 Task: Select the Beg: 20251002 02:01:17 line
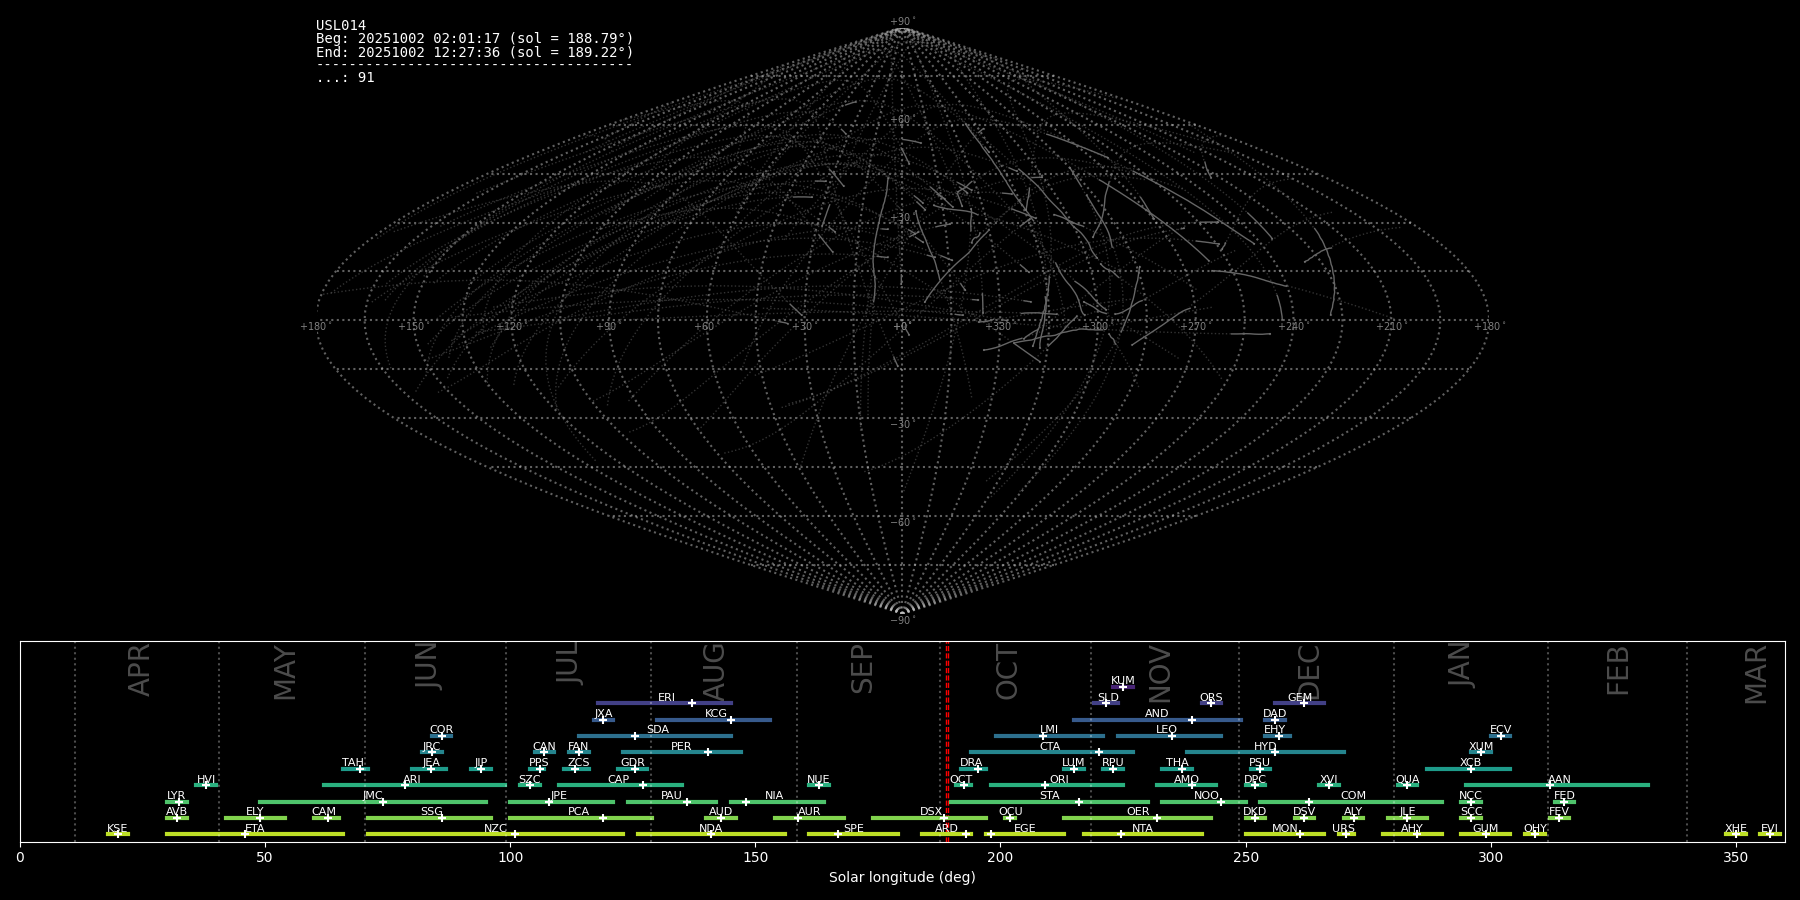tap(475, 39)
